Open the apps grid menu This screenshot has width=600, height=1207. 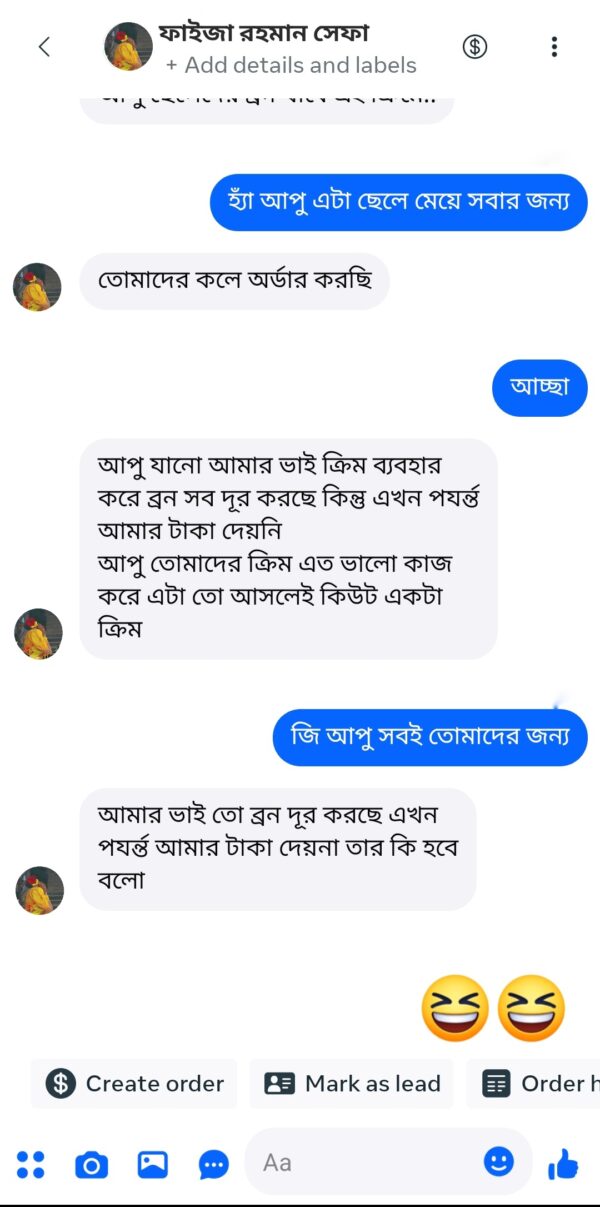tap(31, 1163)
